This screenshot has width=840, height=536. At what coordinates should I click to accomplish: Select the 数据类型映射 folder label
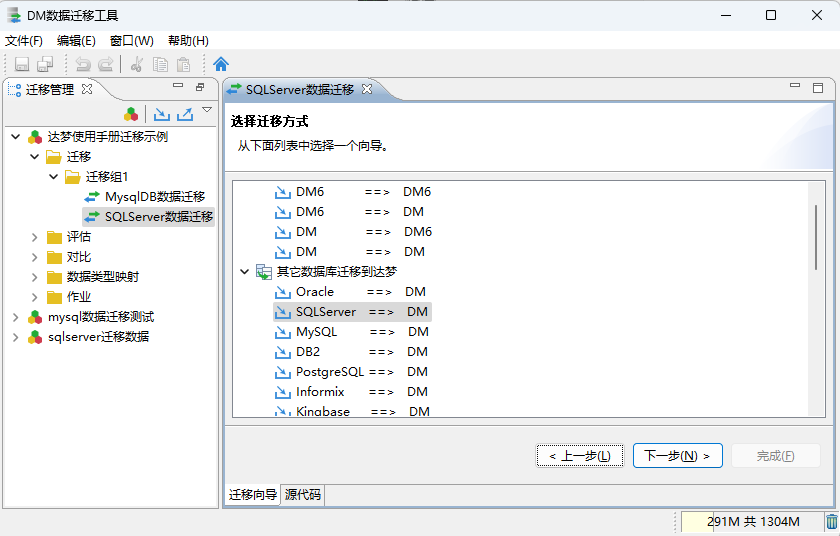(x=103, y=277)
